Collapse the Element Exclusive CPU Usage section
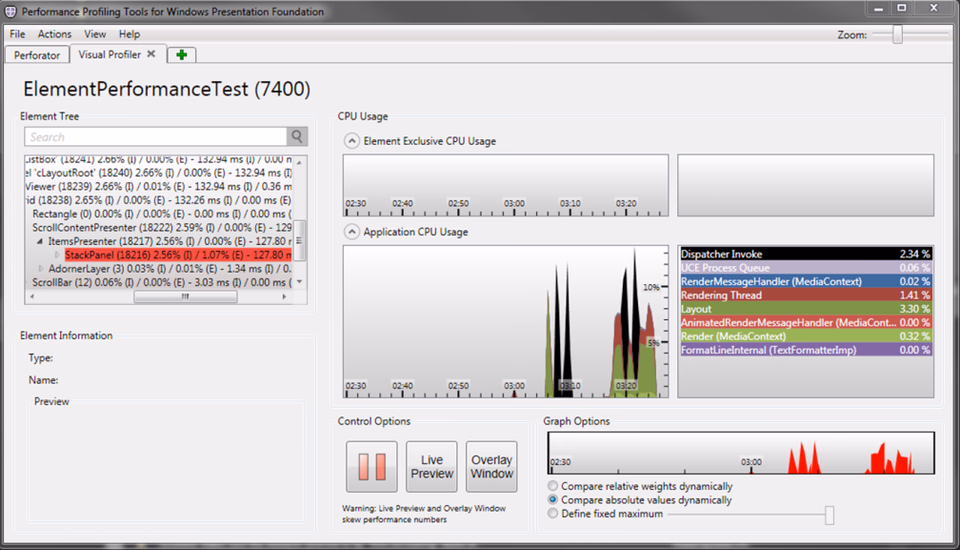Viewport: 960px width, 550px height. tap(351, 141)
